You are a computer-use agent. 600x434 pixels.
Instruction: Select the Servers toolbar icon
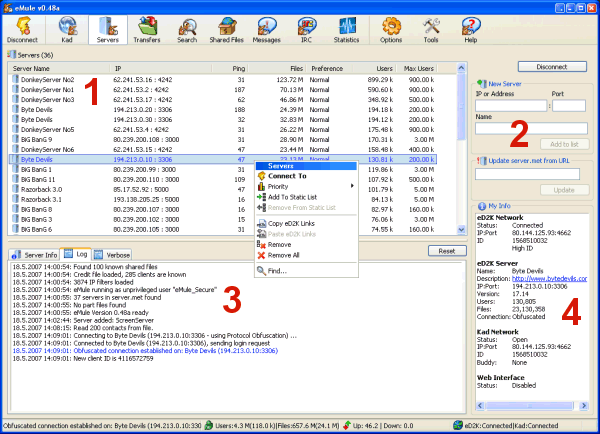(x=108, y=30)
